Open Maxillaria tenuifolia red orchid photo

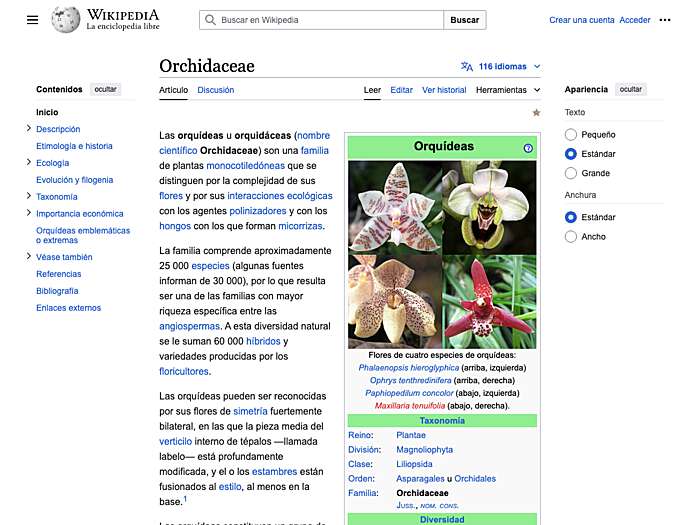pos(489,302)
